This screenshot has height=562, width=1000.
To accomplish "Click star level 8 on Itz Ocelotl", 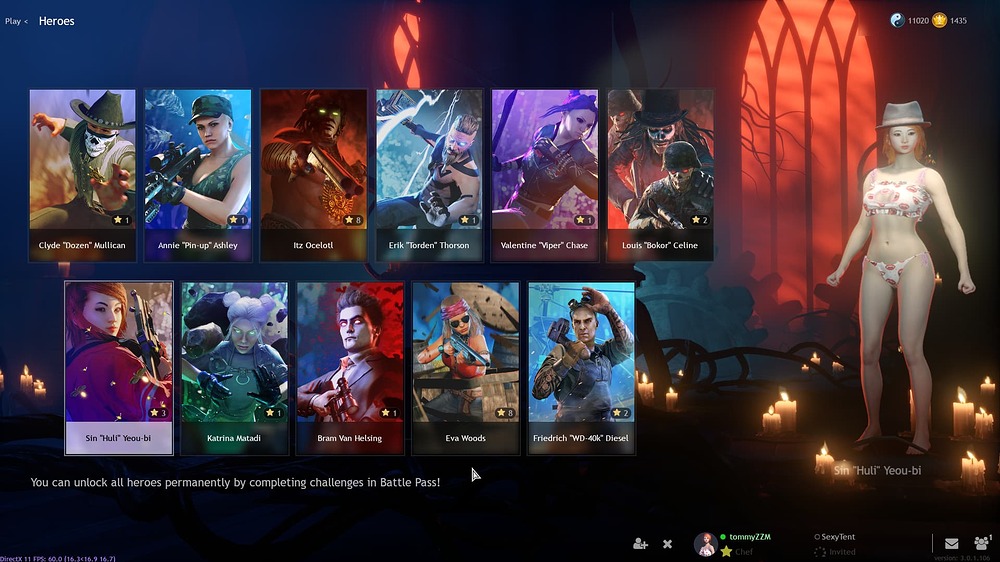I will pyautogui.click(x=353, y=220).
